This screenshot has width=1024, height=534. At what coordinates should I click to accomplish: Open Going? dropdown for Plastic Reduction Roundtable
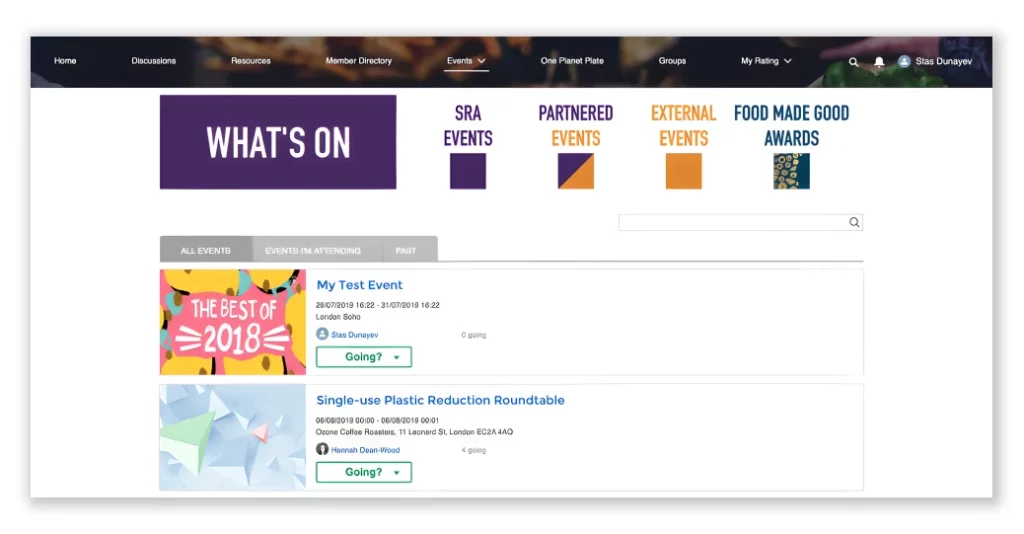(364, 473)
